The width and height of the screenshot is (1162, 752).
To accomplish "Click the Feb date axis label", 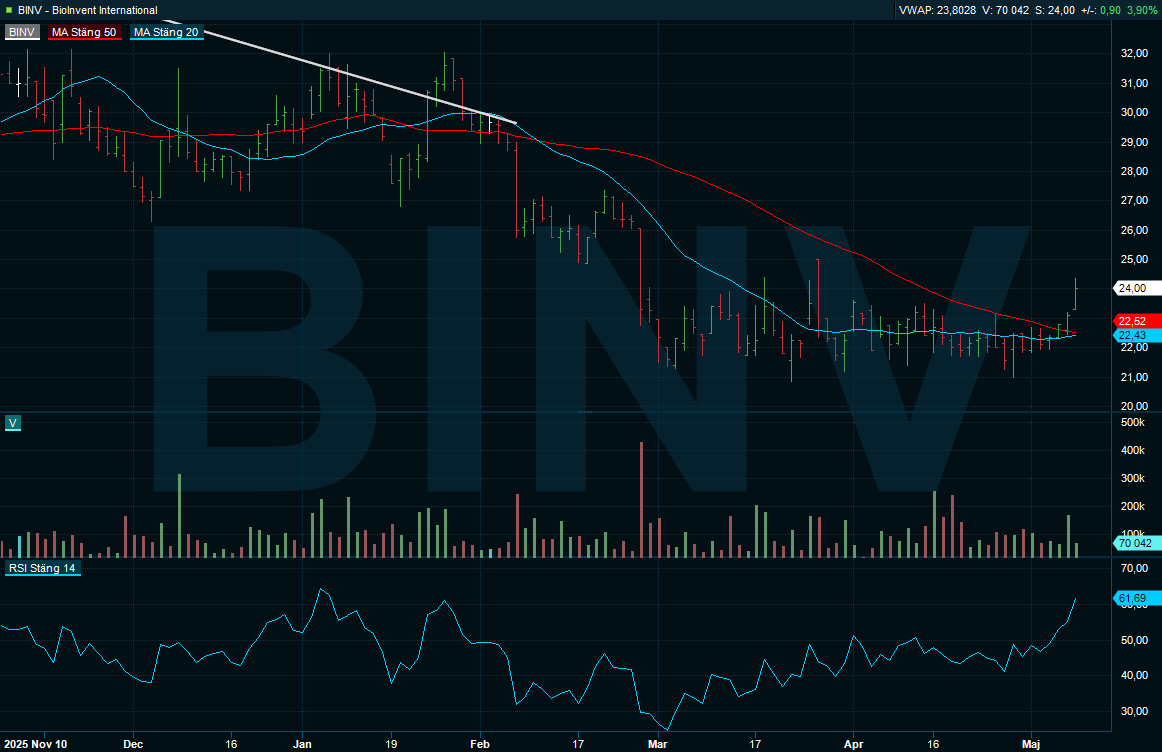I will [x=480, y=744].
